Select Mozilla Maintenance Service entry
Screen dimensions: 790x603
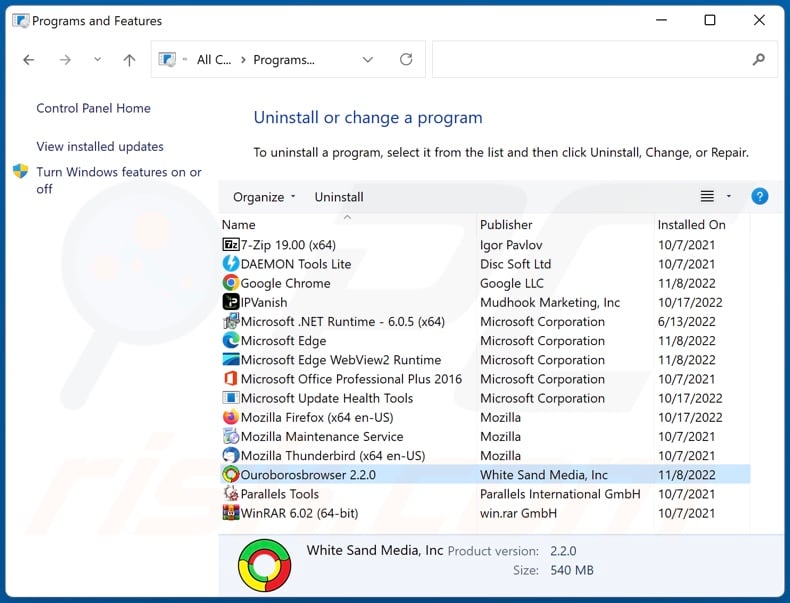click(486, 436)
